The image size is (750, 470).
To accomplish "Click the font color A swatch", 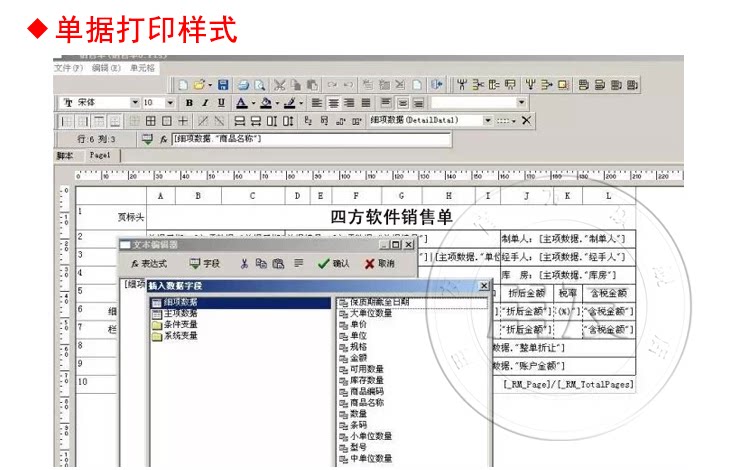I will pos(242,103).
